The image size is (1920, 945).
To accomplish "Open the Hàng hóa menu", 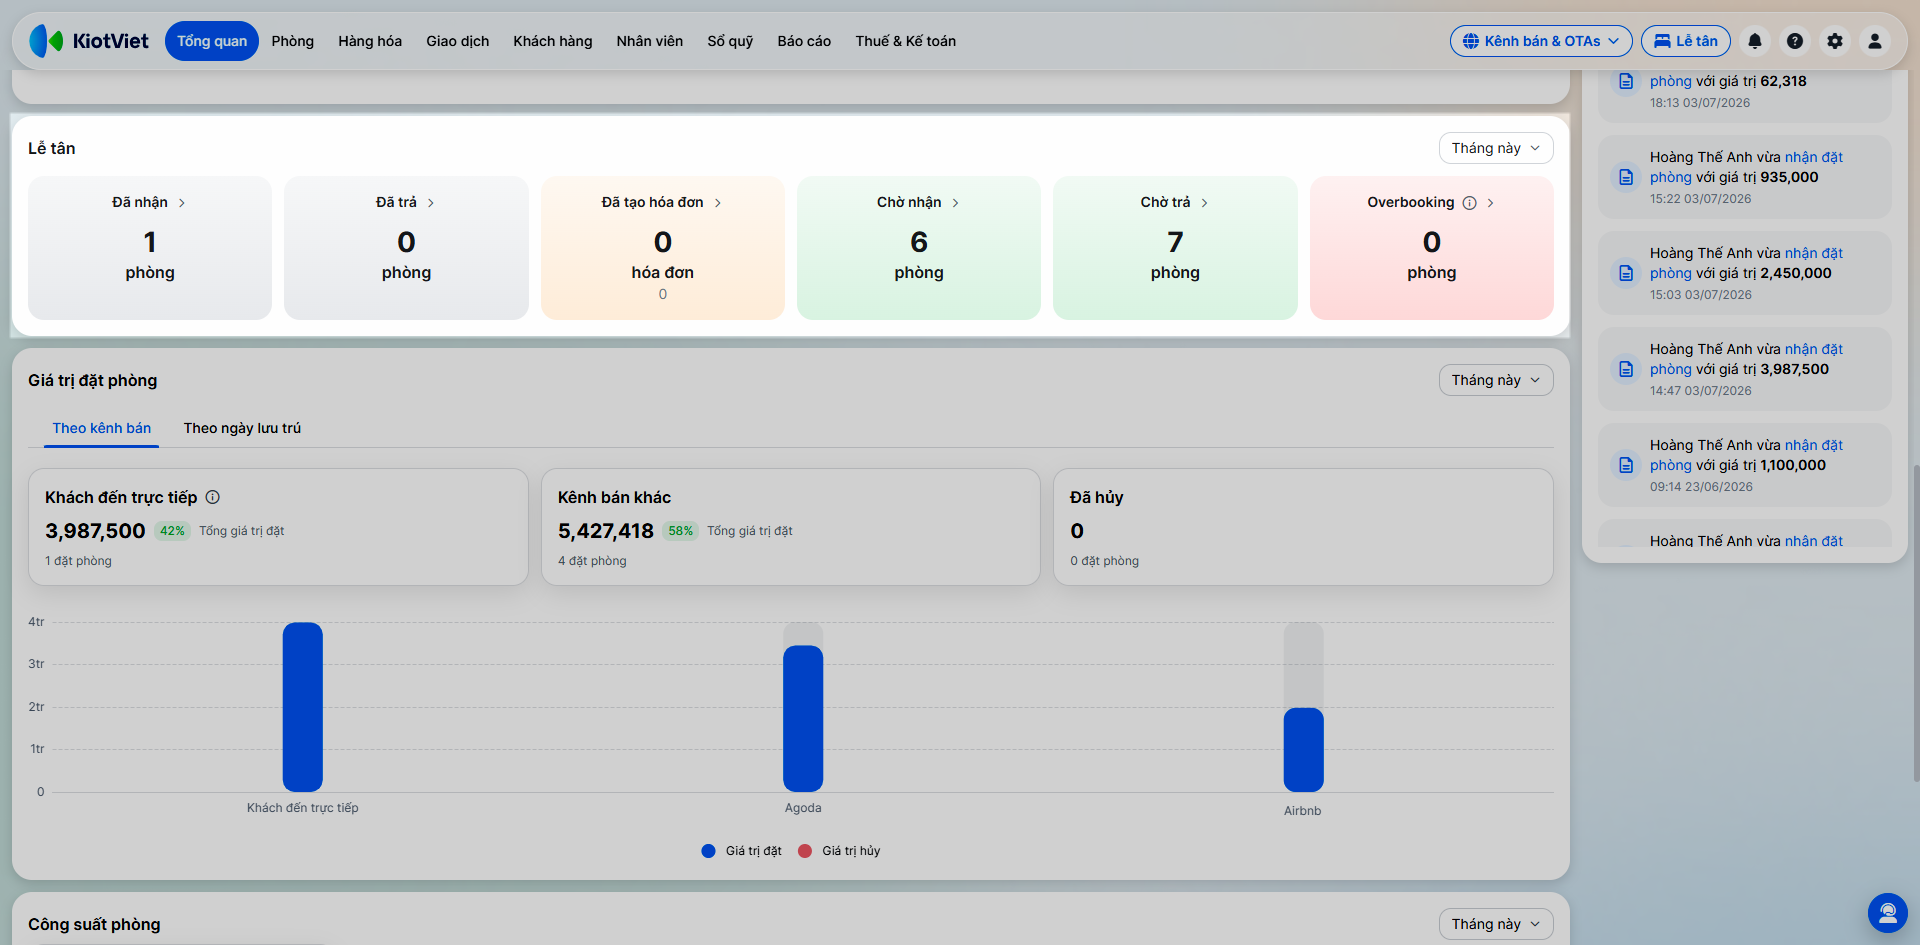I will [x=370, y=41].
